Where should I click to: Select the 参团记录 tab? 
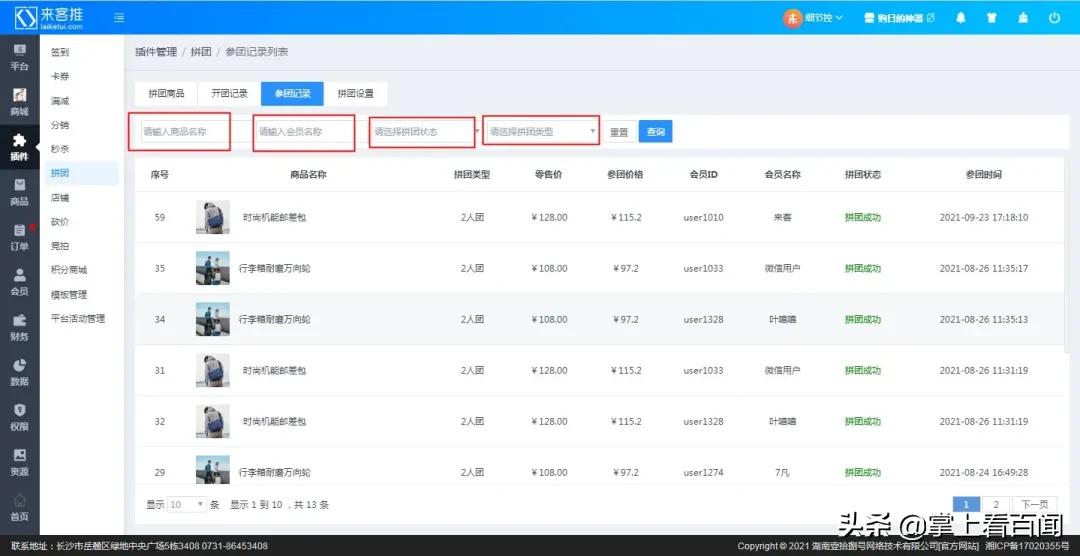292,94
